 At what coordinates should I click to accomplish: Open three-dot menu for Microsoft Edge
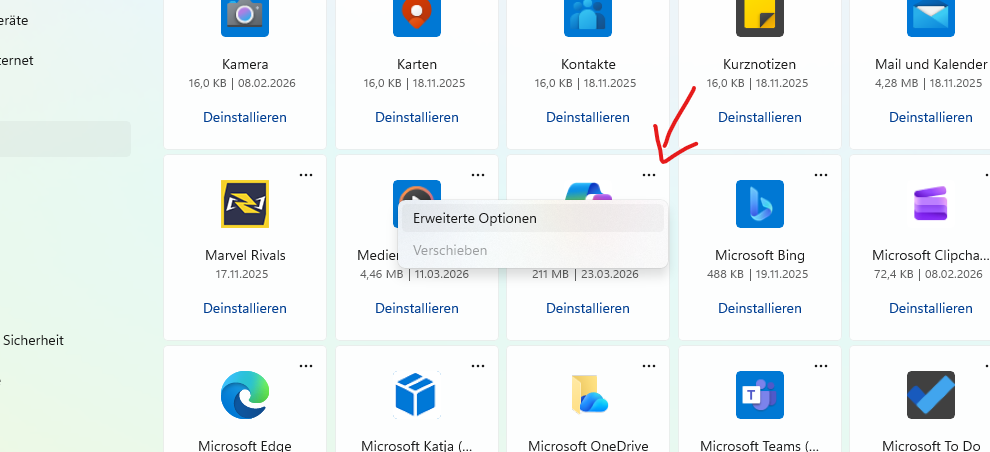(306, 366)
